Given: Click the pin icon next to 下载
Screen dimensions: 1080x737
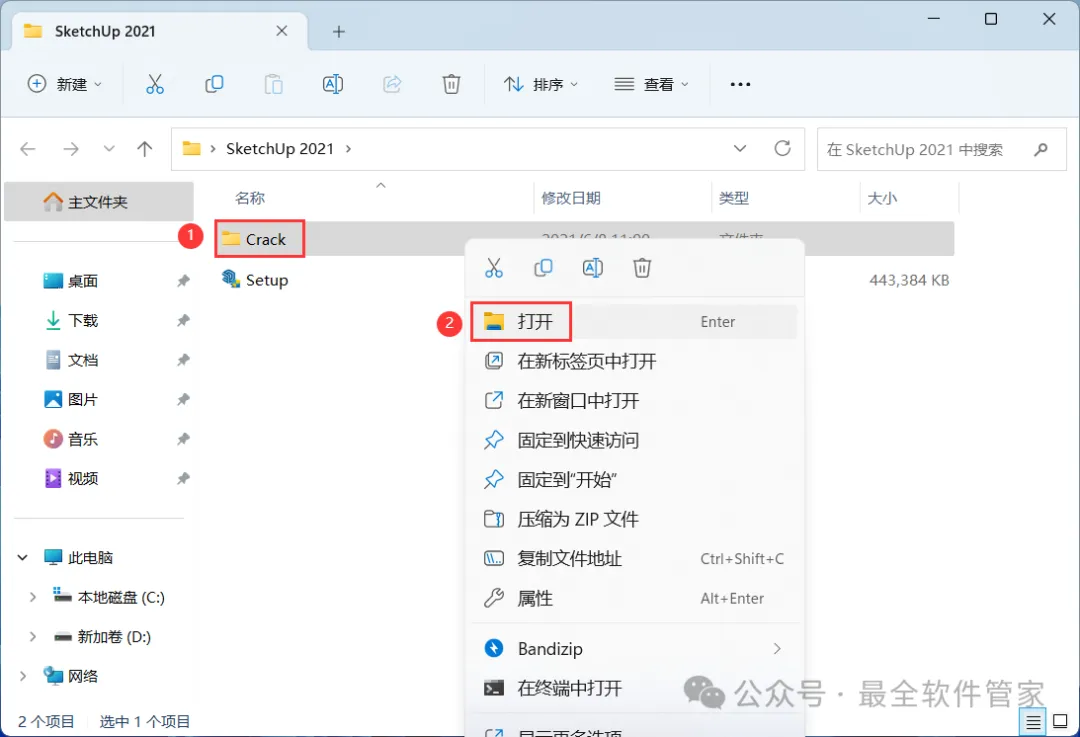Looking at the screenshot, I should pyautogui.click(x=183, y=320).
